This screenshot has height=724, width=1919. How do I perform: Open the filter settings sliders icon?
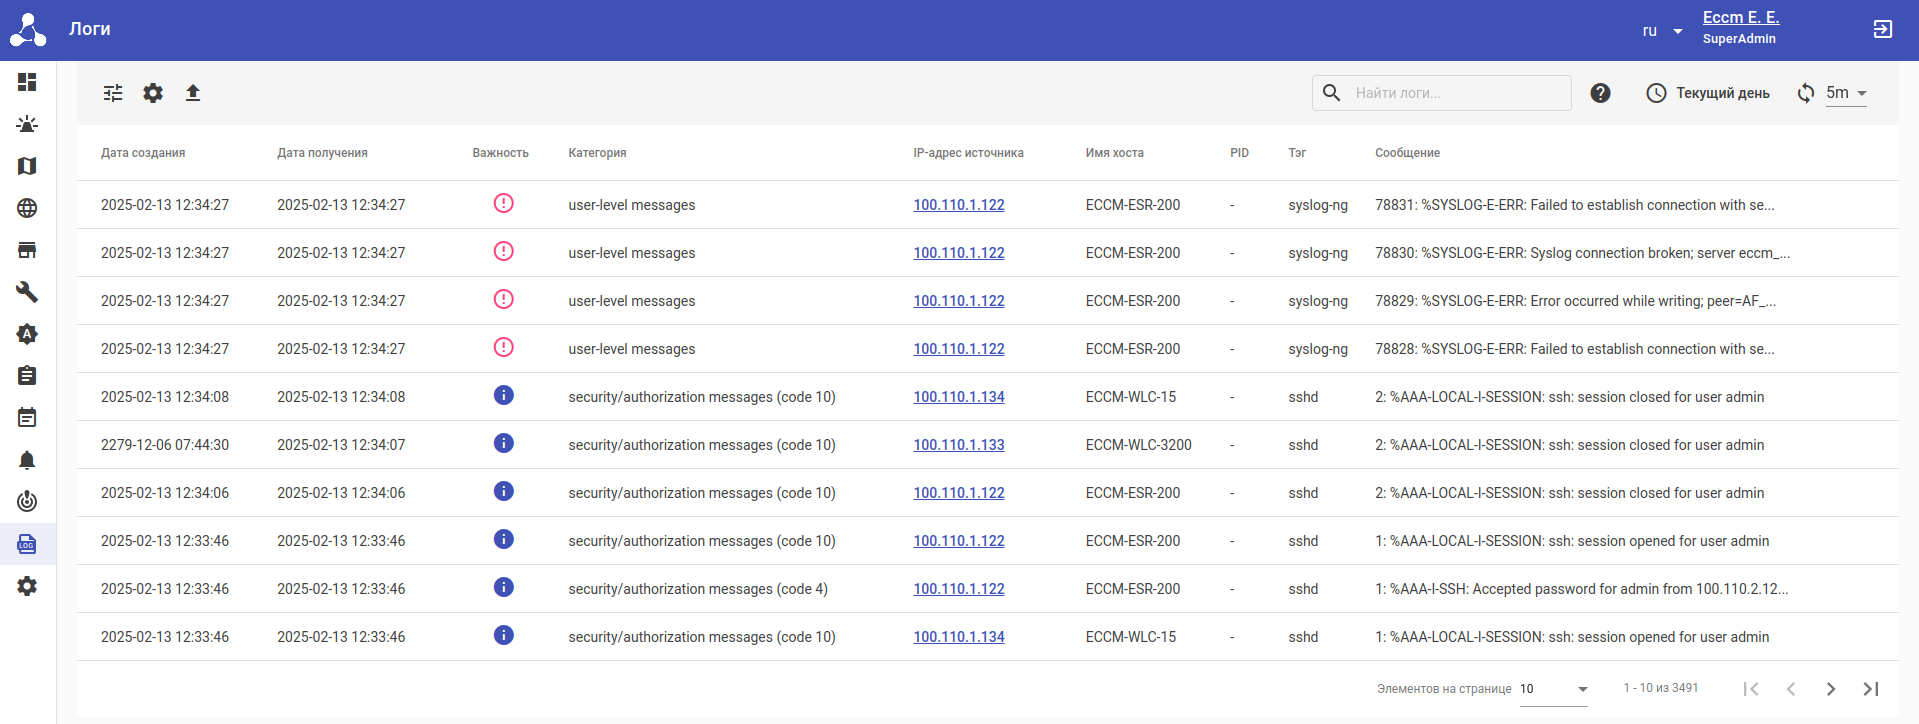[113, 93]
